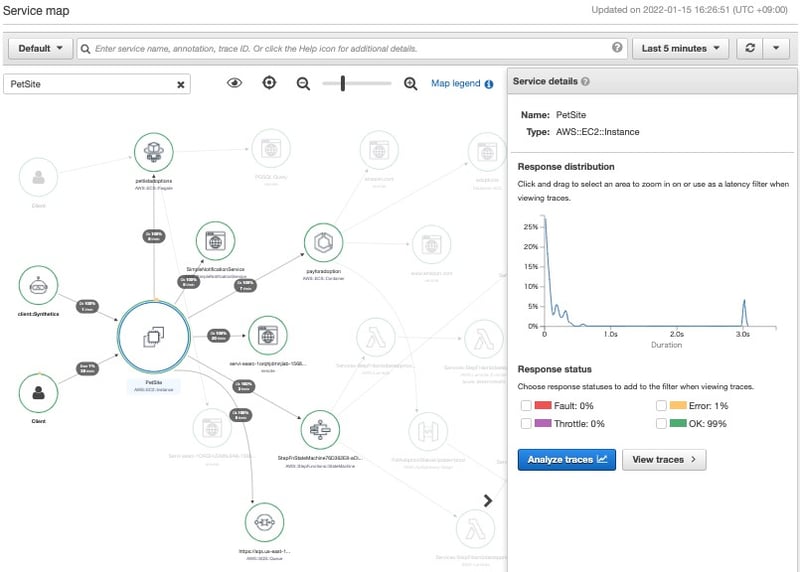Click the edge label between PetSite and petlistadoptions

tap(154, 236)
